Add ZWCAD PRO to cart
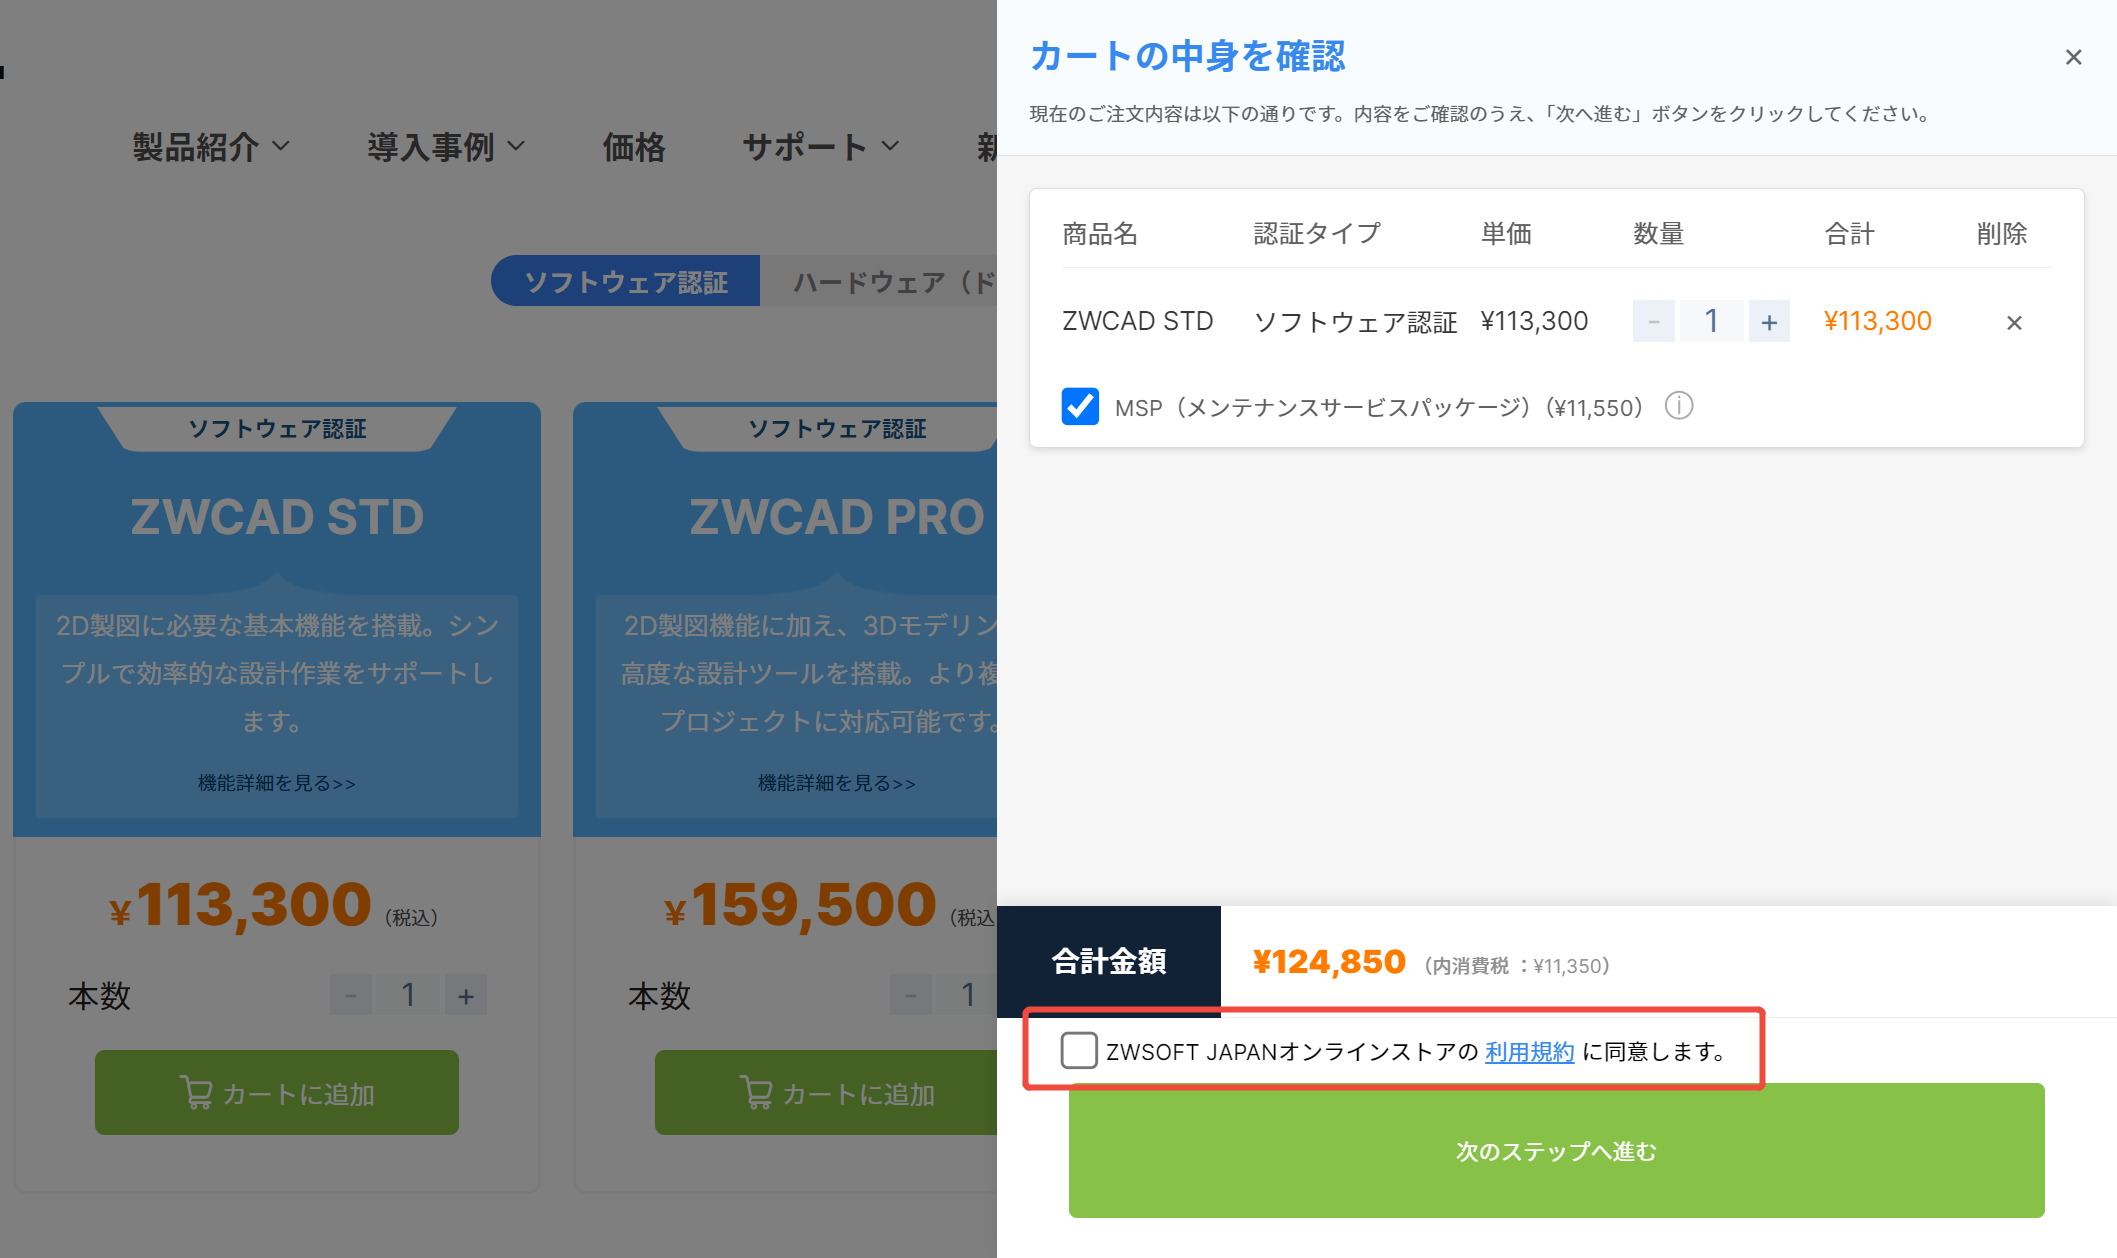The width and height of the screenshot is (2117, 1258). (x=826, y=1092)
